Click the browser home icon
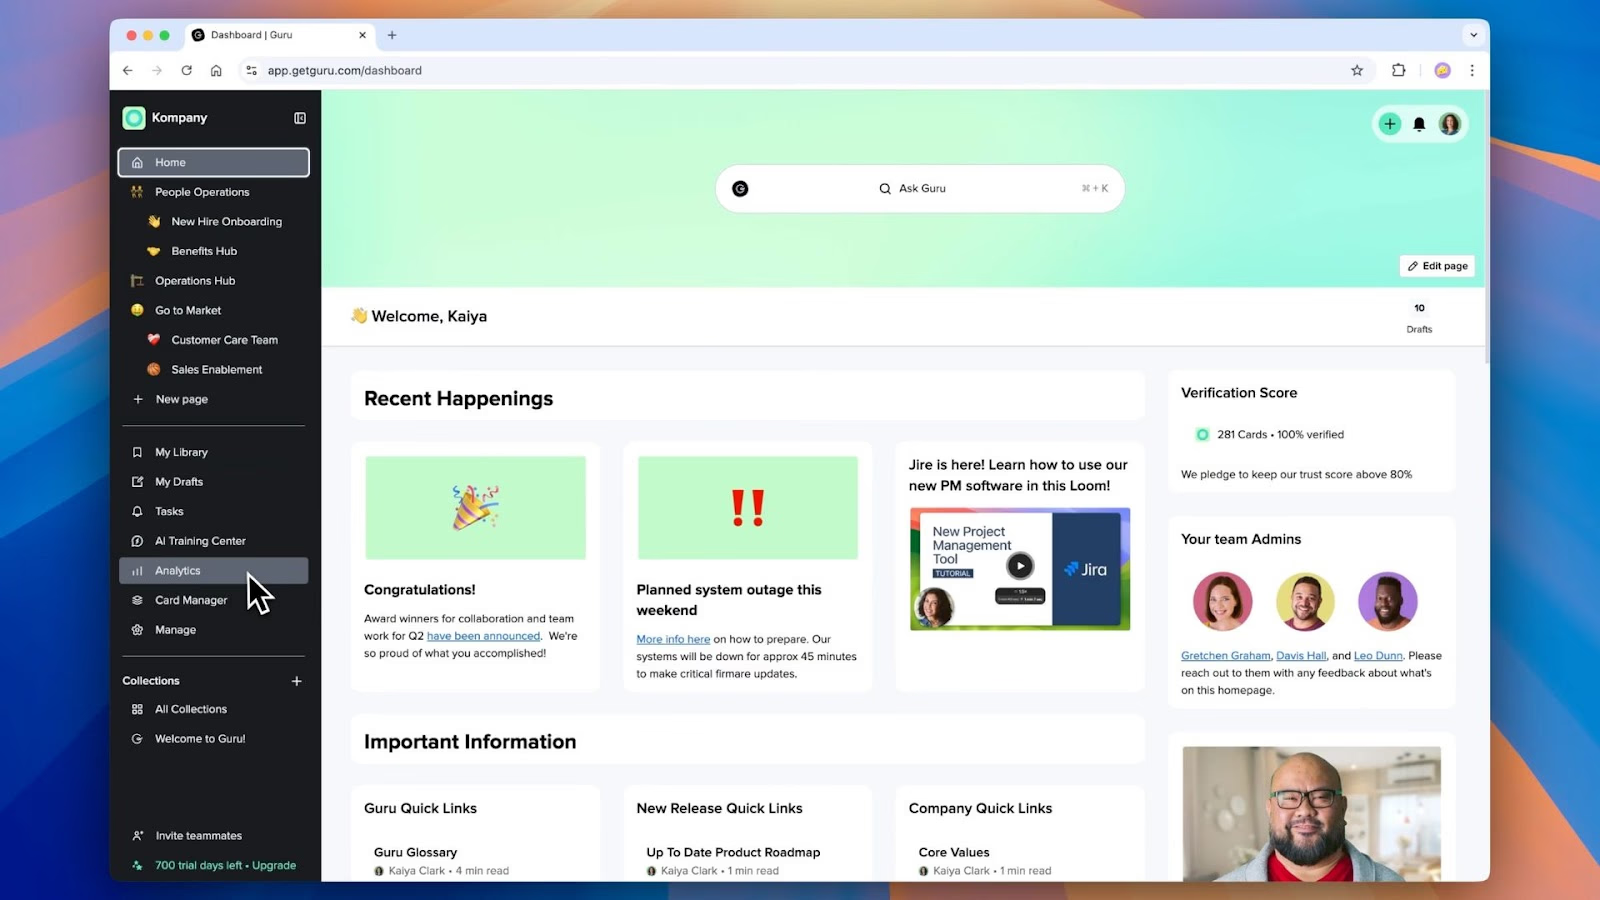 (216, 70)
